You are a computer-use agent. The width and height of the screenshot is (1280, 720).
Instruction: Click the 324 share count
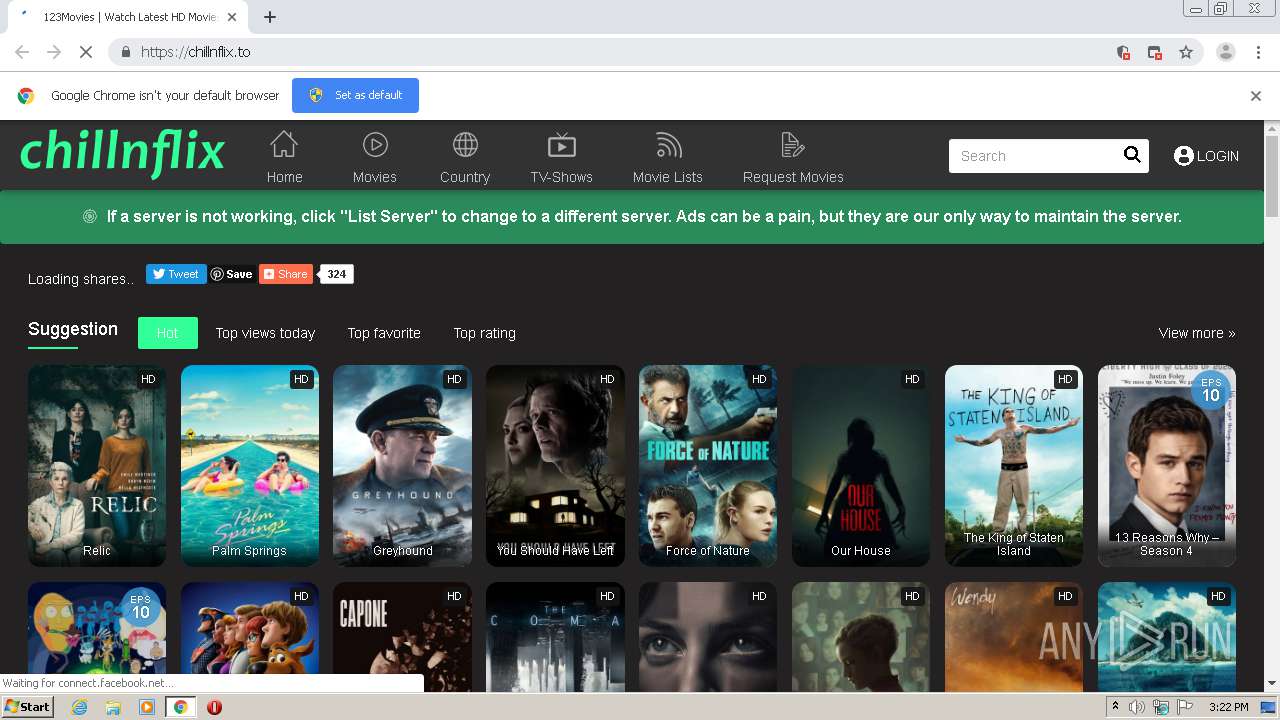click(336, 274)
